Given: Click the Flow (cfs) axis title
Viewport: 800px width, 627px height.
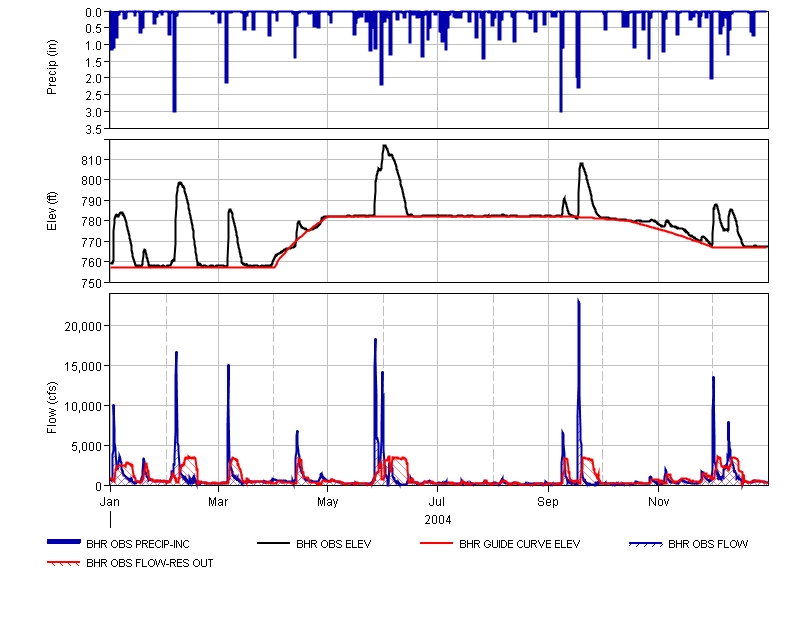Looking at the screenshot, I should [x=52, y=408].
